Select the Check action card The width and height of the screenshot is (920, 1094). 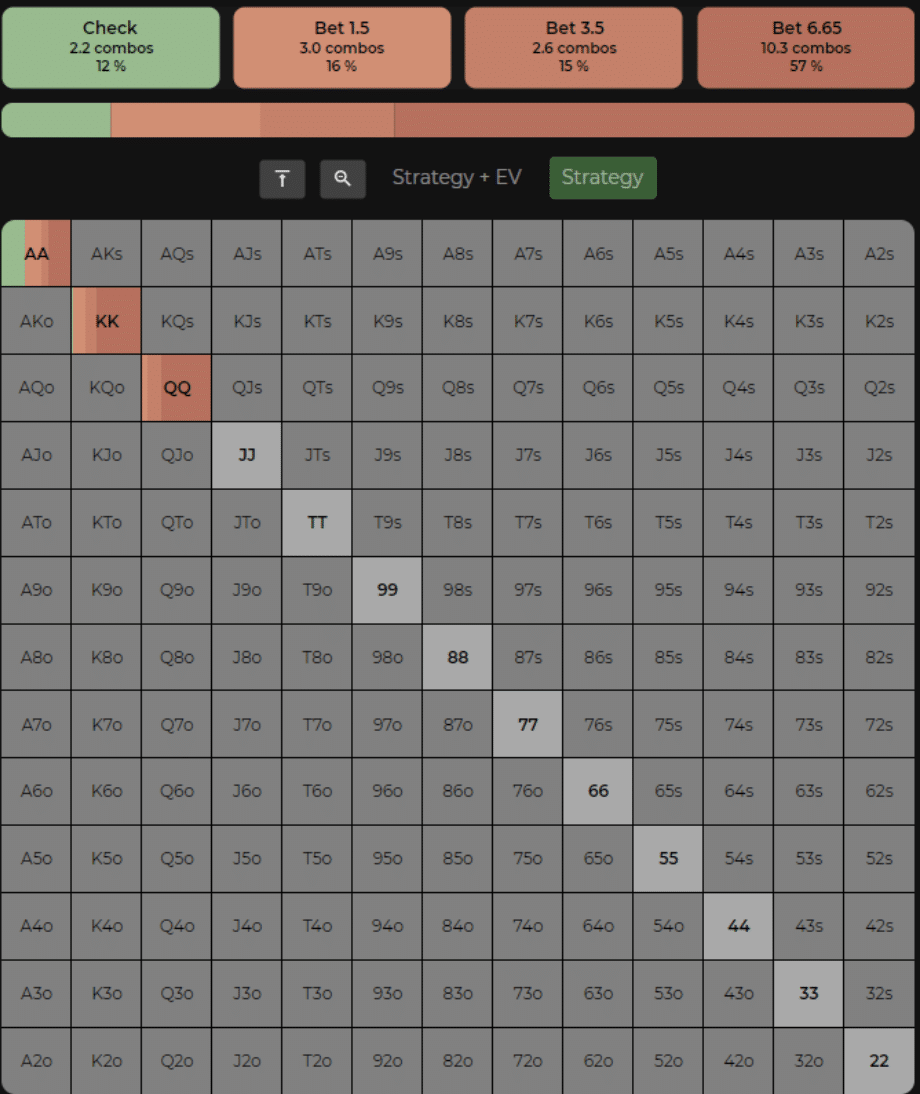pos(110,47)
